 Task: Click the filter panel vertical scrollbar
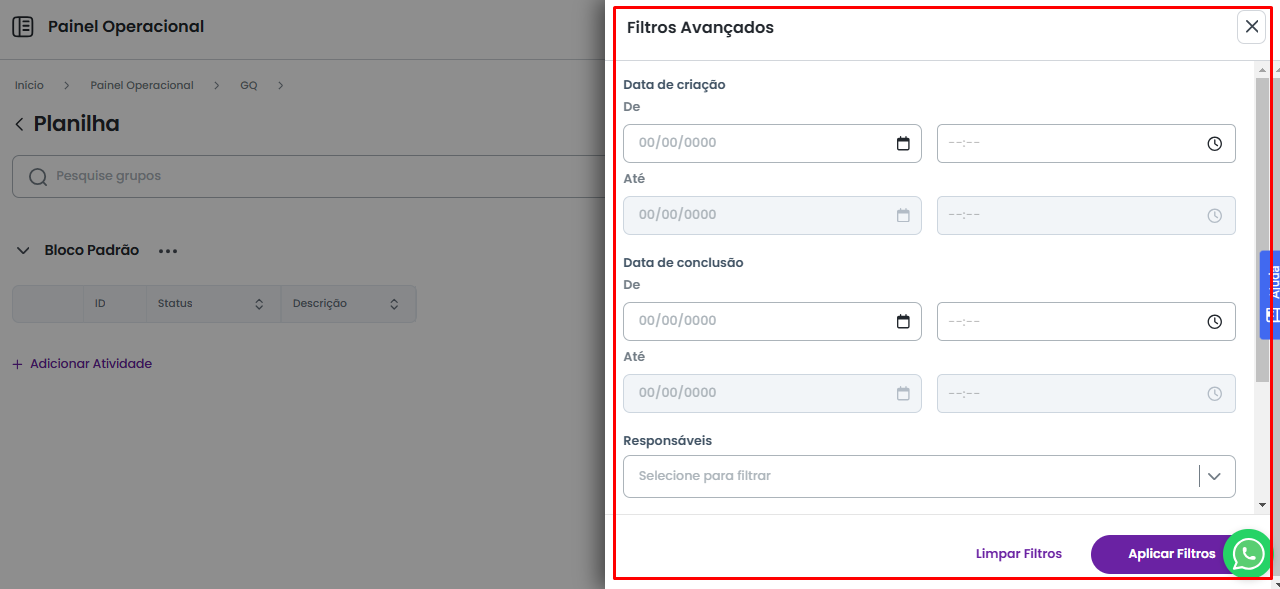1262,228
